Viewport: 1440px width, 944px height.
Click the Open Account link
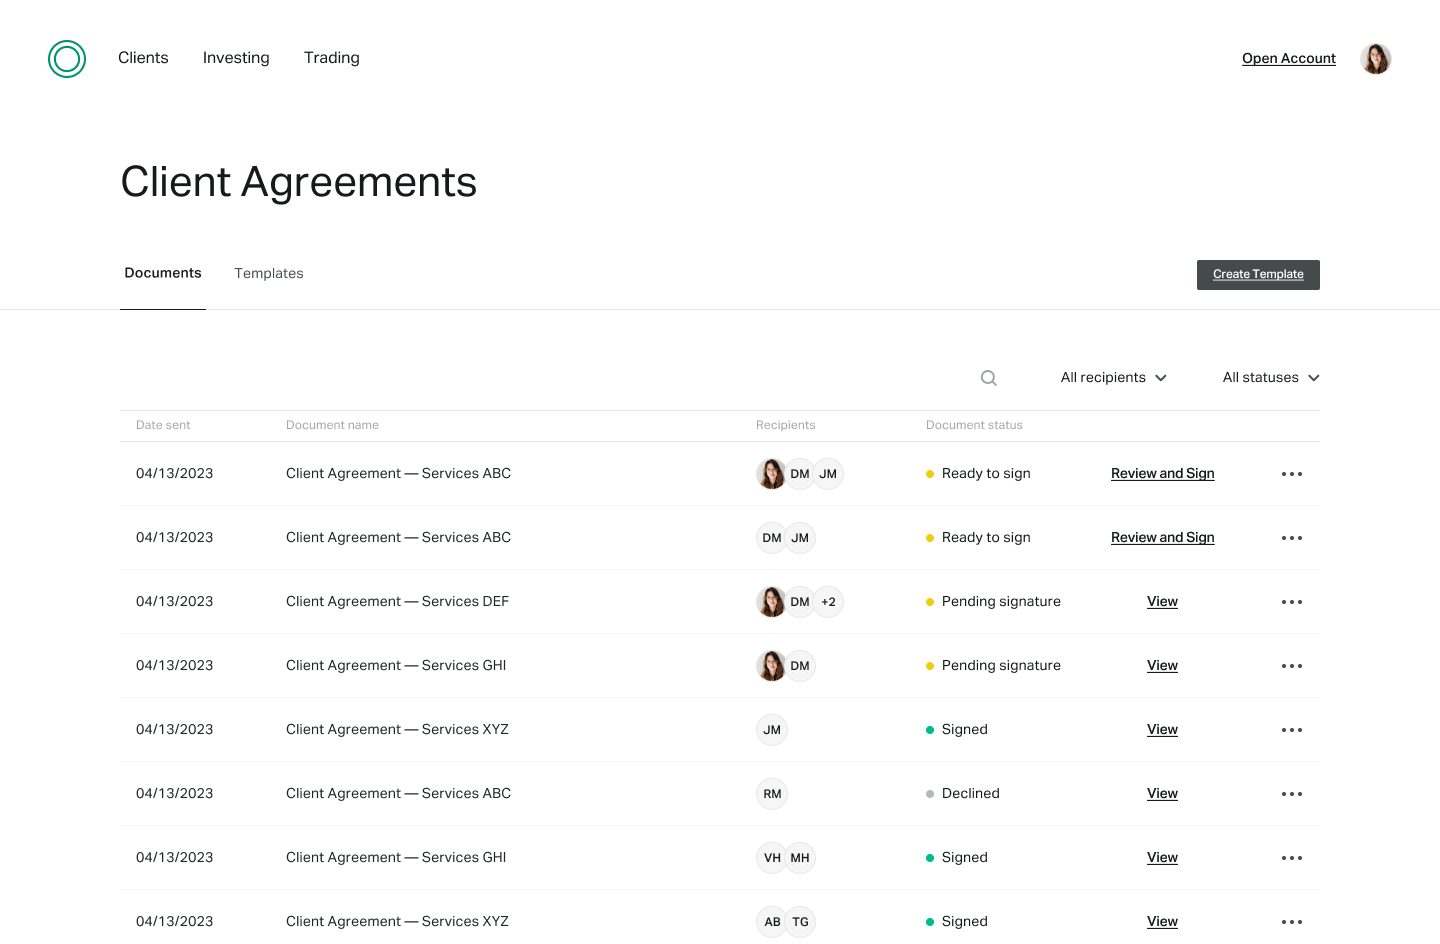tap(1288, 58)
